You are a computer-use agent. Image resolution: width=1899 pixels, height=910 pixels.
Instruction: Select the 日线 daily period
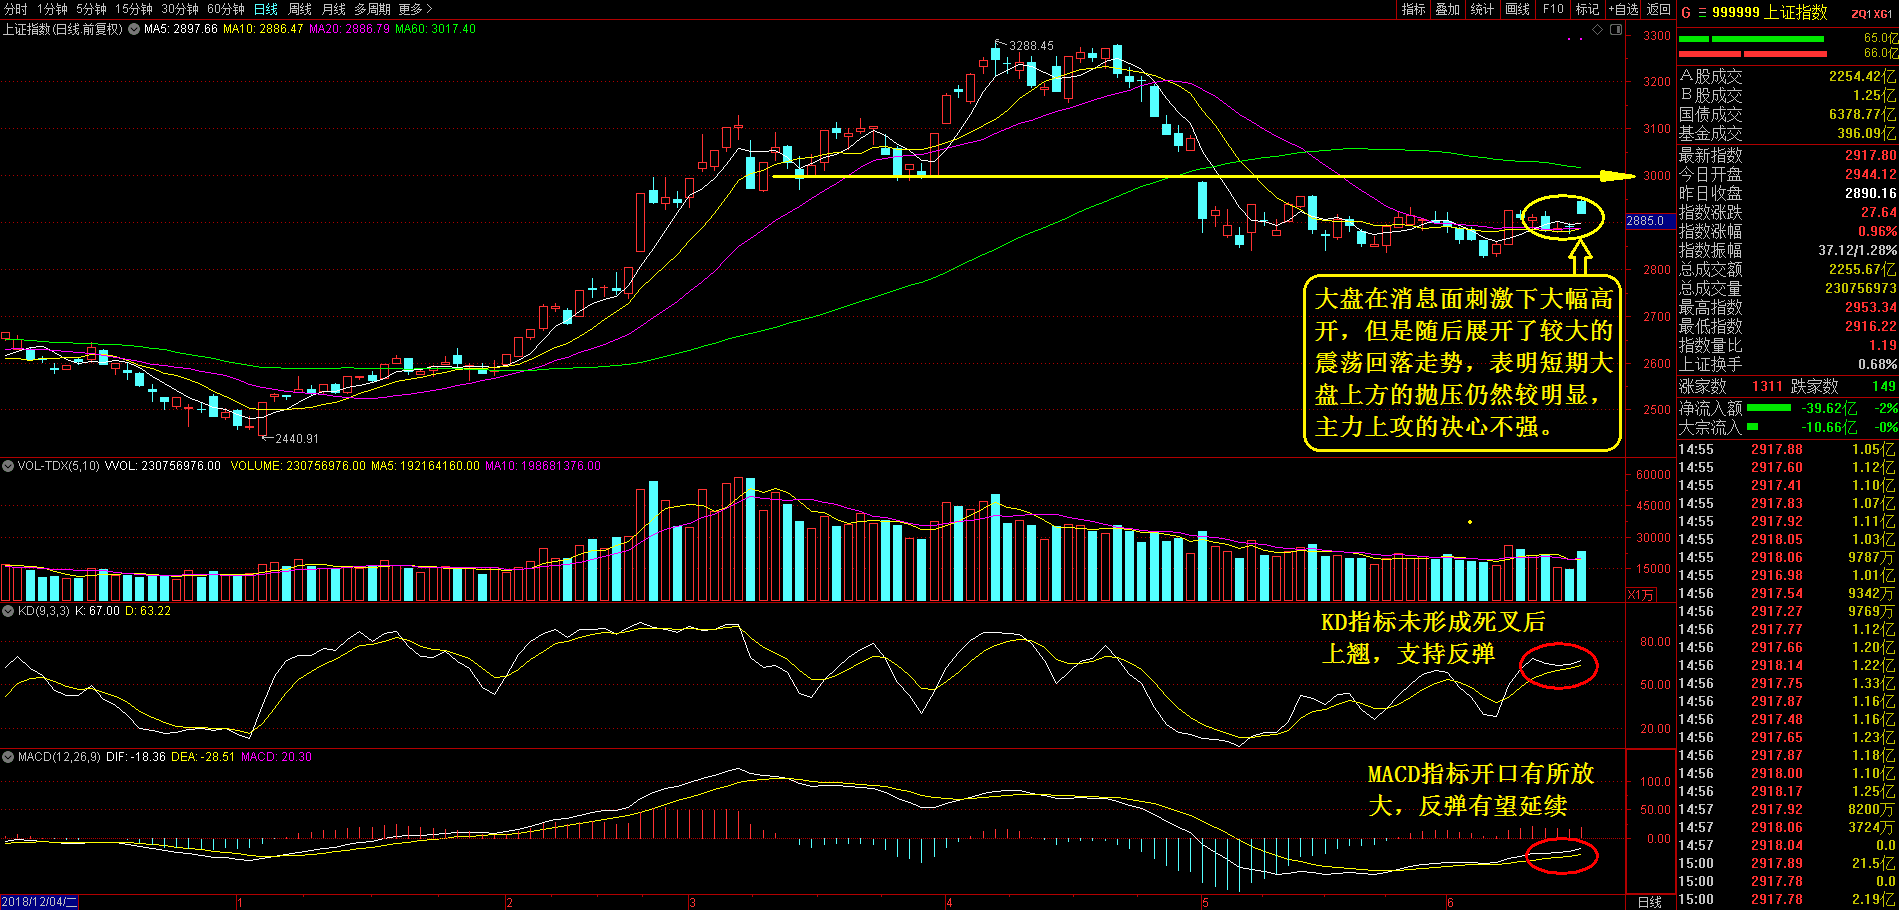(x=266, y=9)
